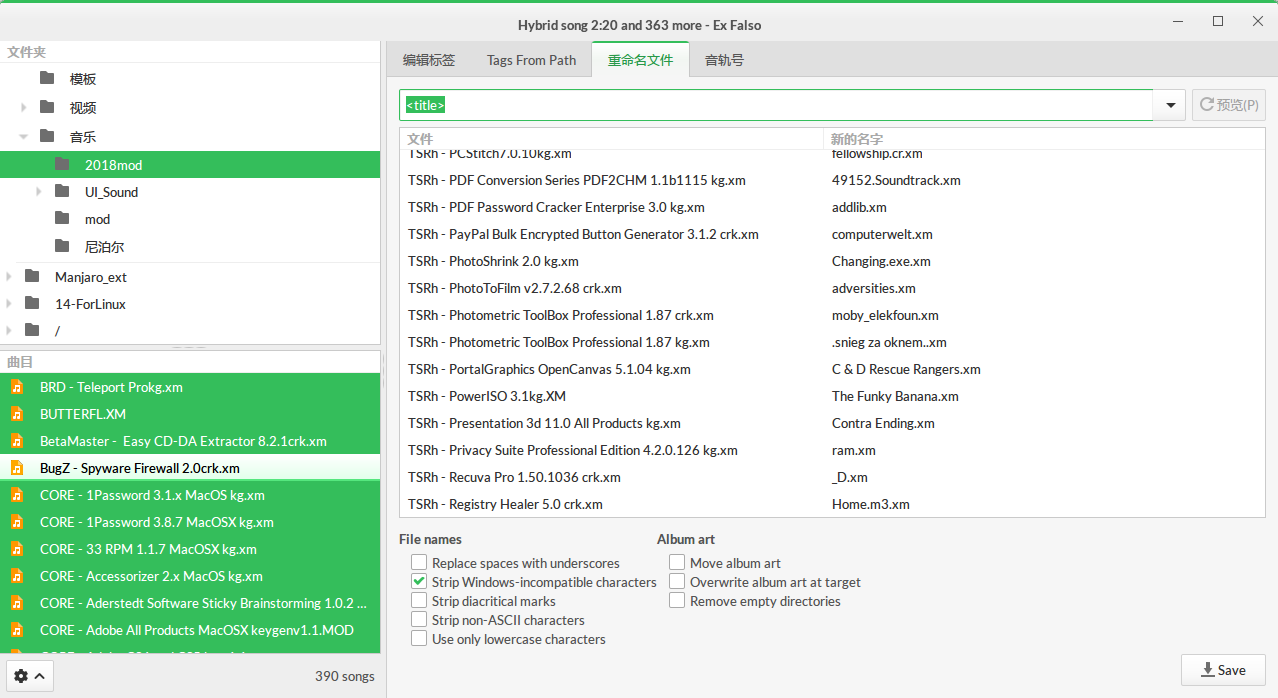Click the music file icon of BRD - Teleport Prokg.xm

(x=17, y=387)
